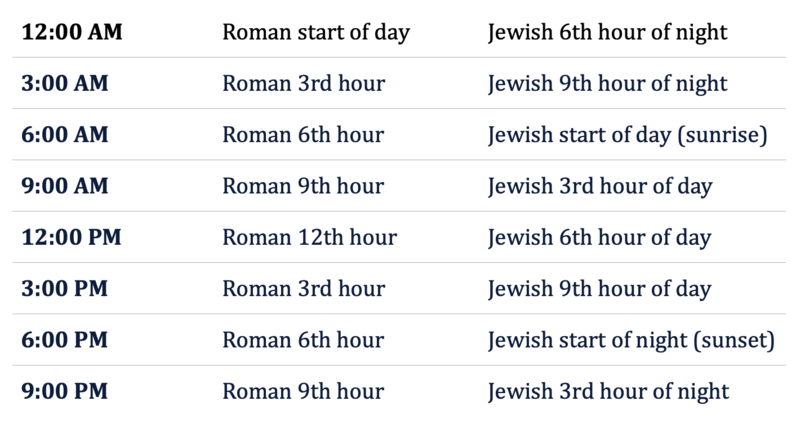This screenshot has width=800, height=423.
Task: Select the 9:00 AM time cell
Action: click(x=63, y=186)
